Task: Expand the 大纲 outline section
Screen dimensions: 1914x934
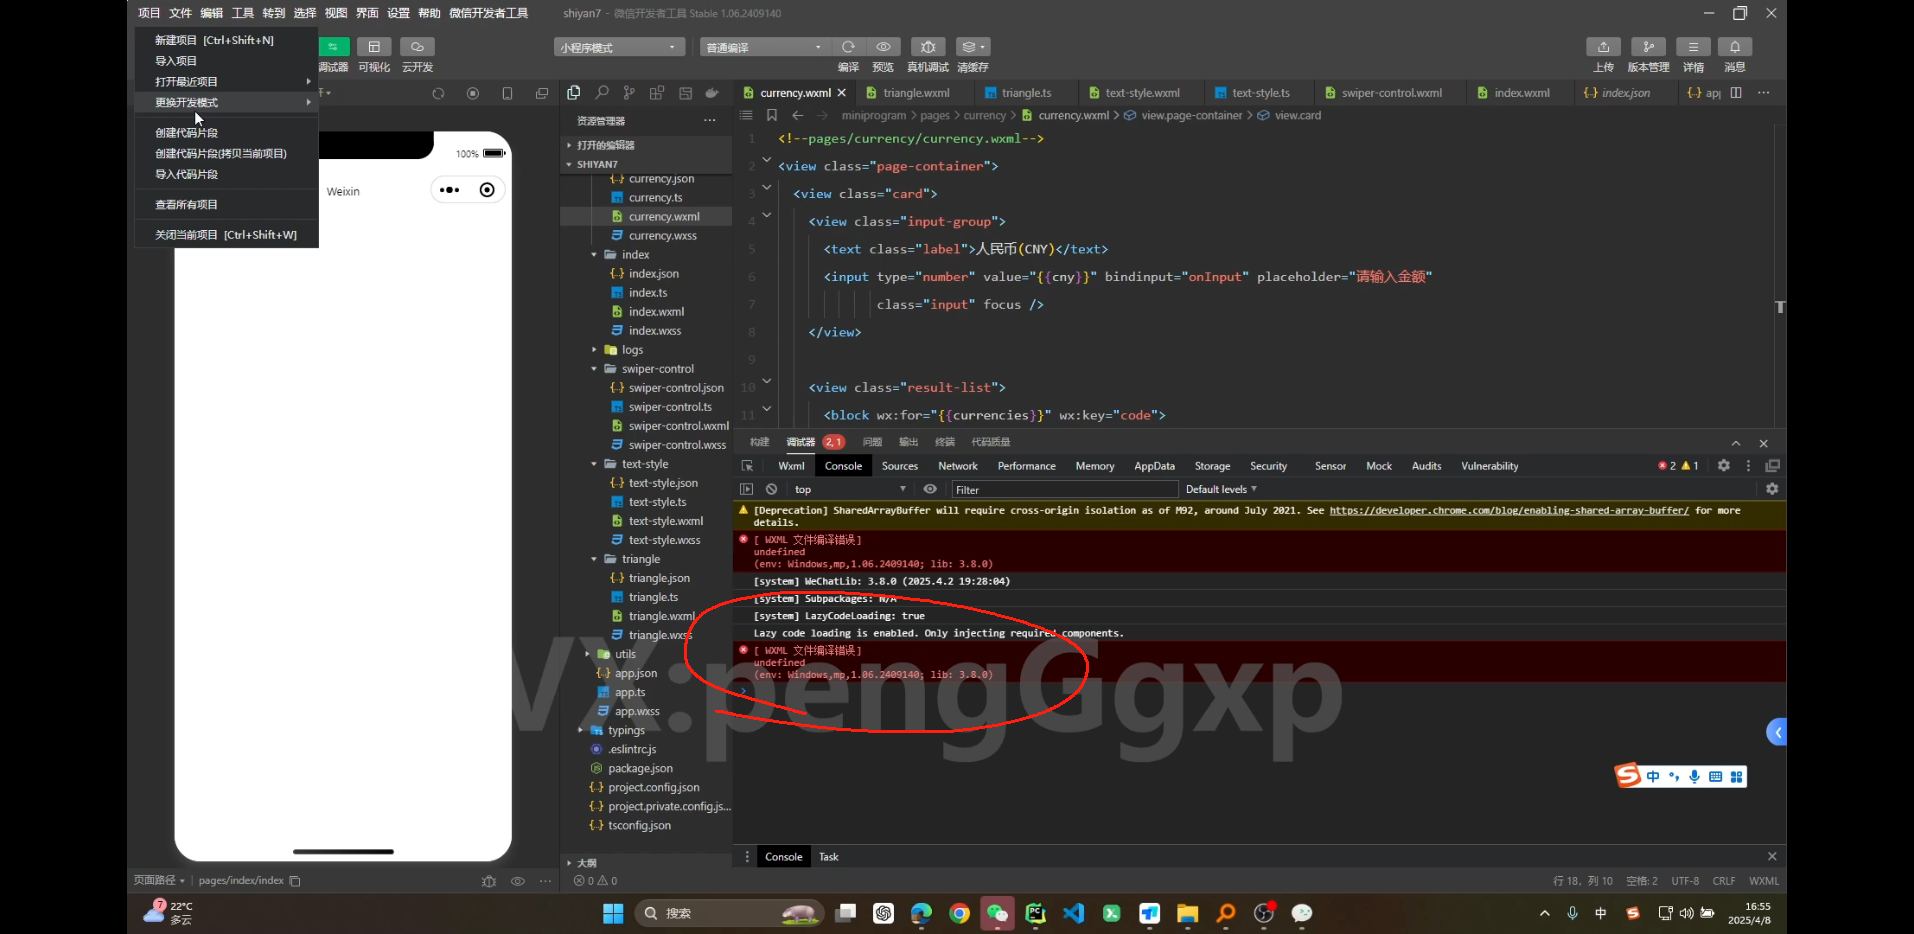Action: 647,863
